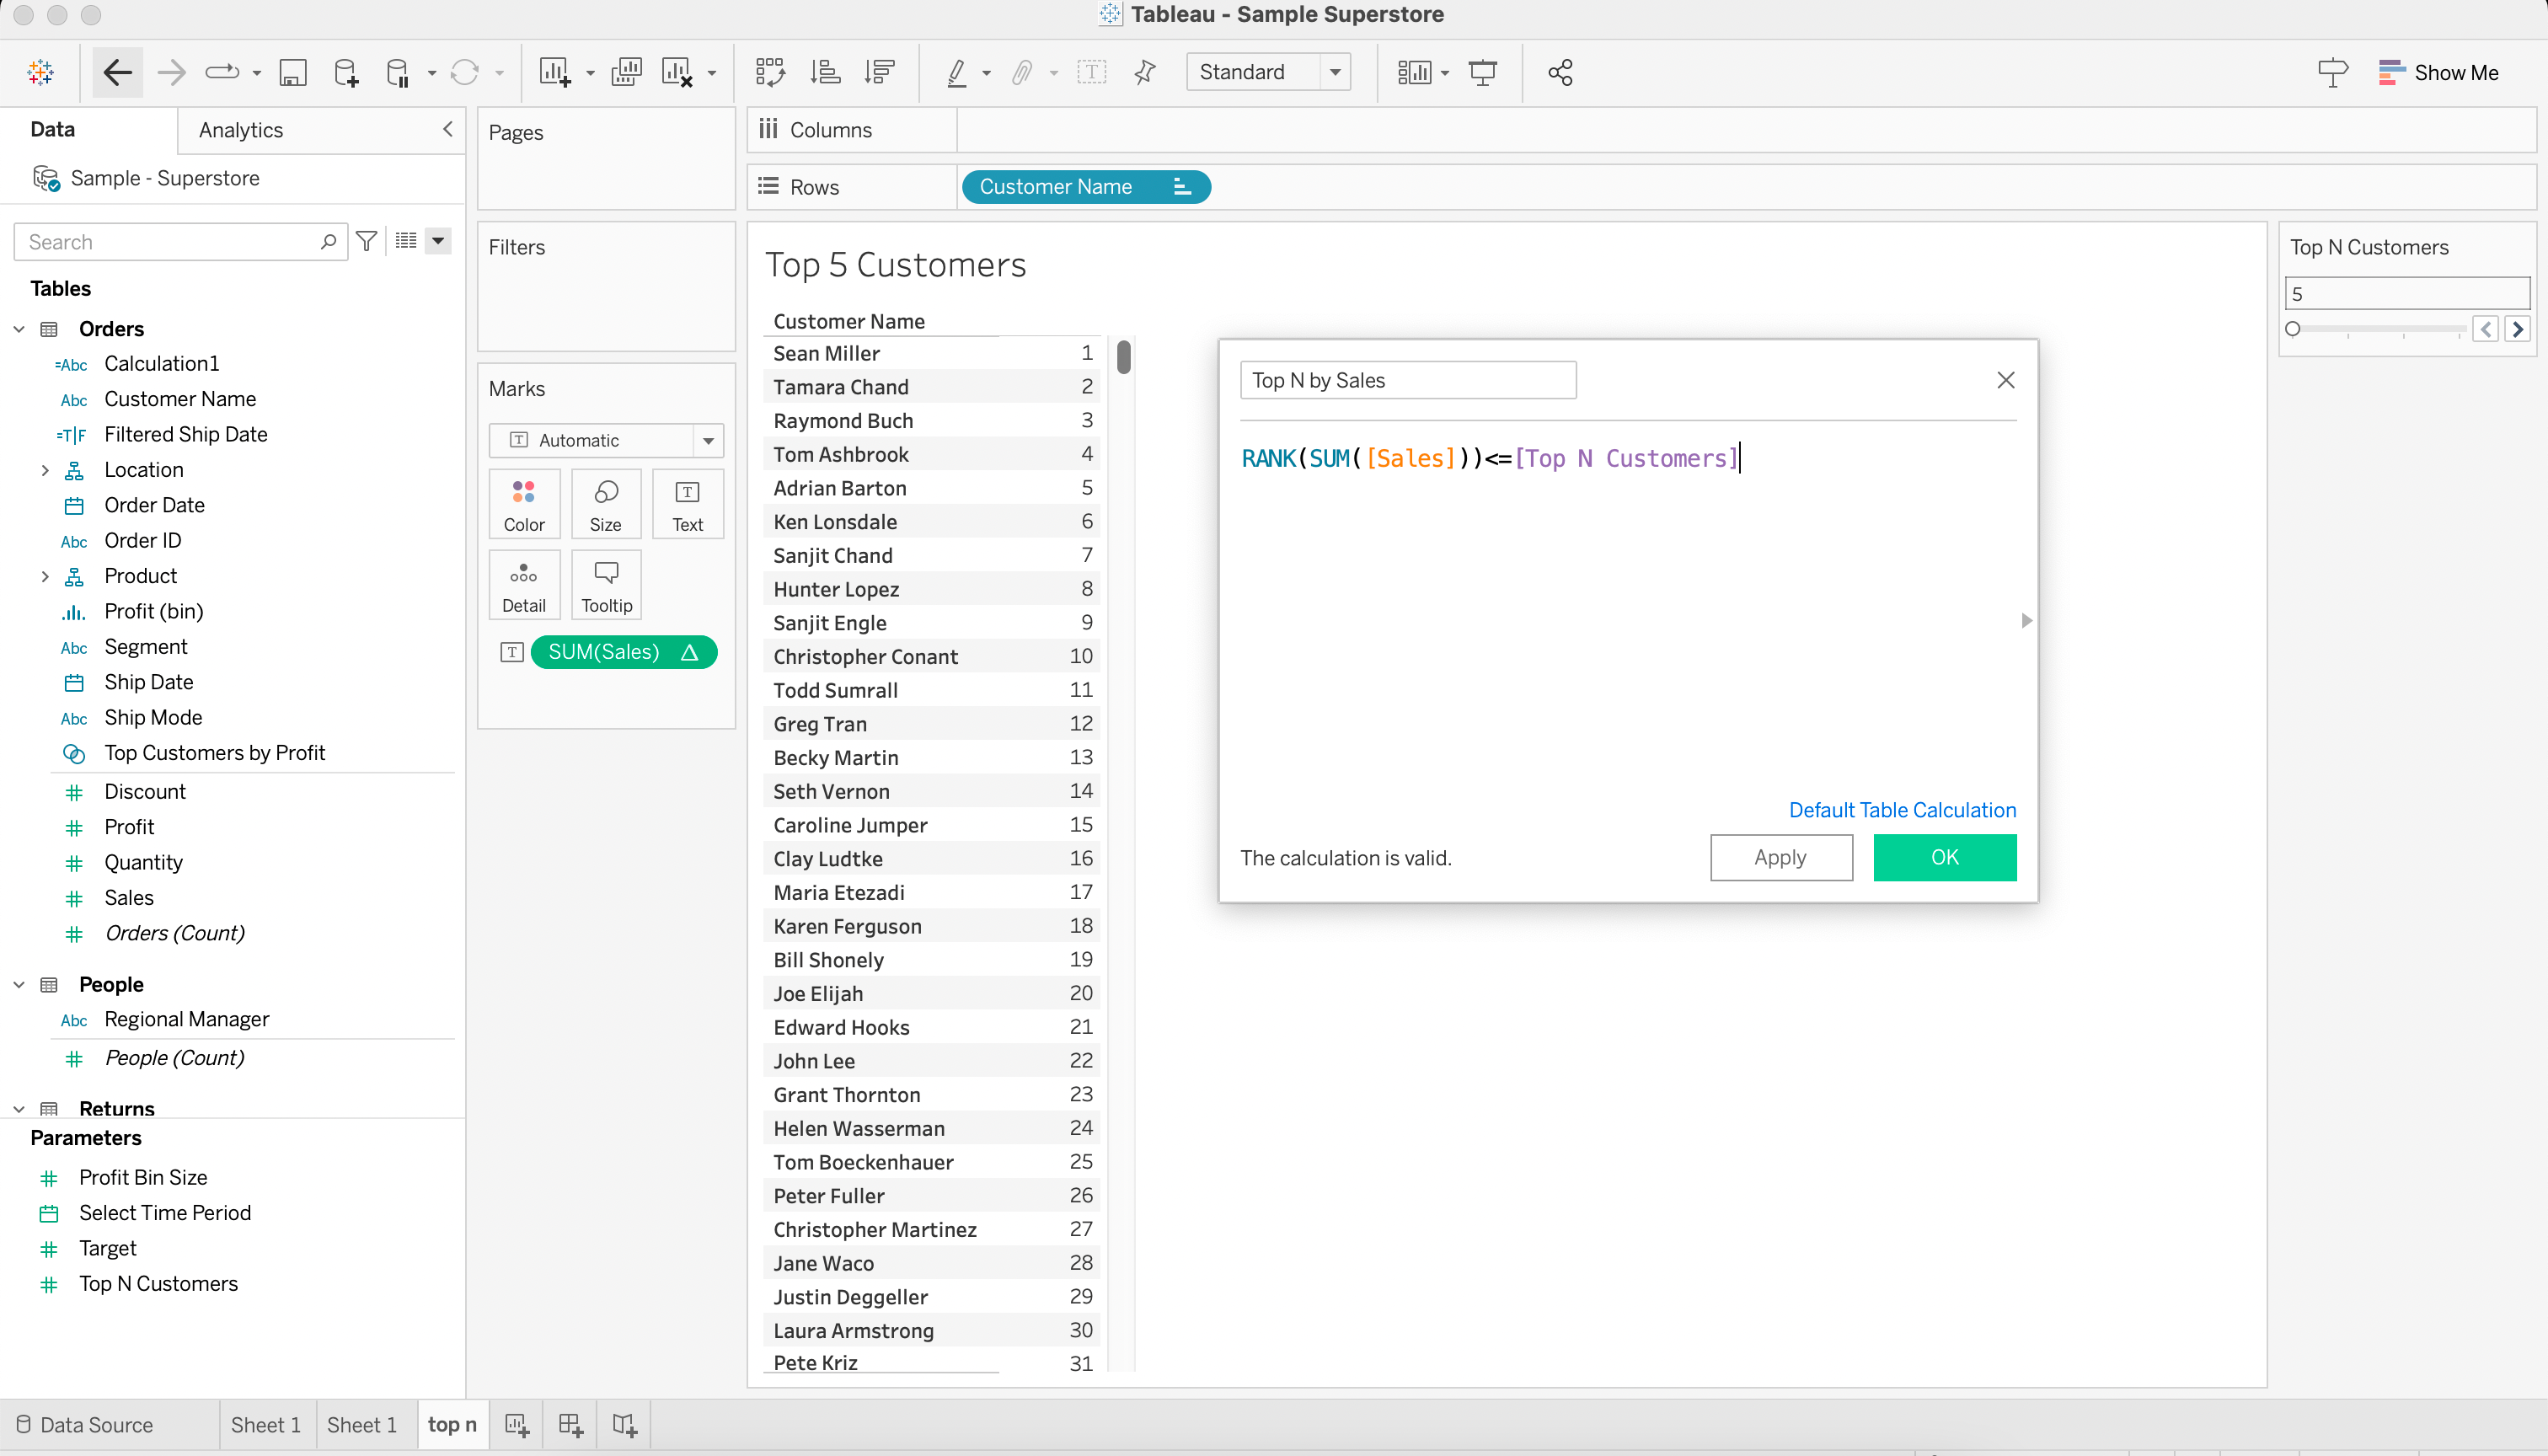The height and width of the screenshot is (1456, 2548).
Task: Expand the Orders table in Data pane
Action: [19, 327]
